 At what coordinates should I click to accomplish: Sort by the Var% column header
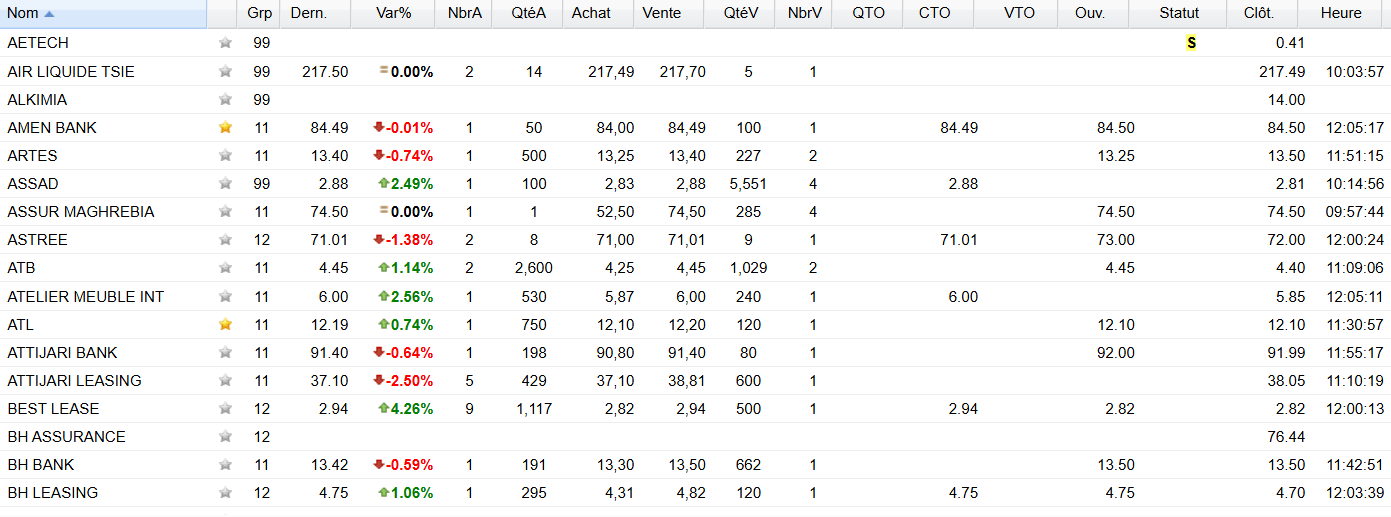click(x=394, y=13)
